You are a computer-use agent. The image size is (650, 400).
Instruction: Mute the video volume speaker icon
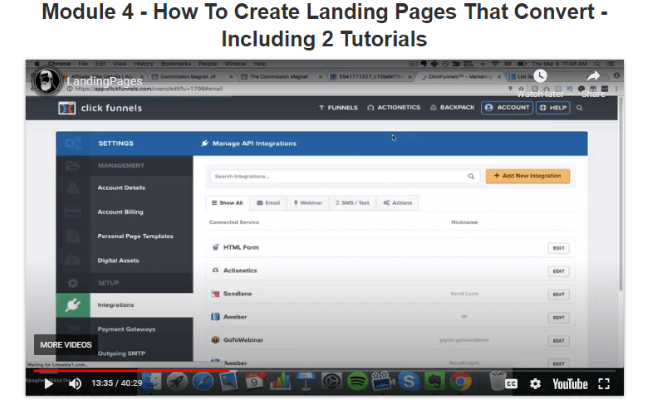point(75,383)
